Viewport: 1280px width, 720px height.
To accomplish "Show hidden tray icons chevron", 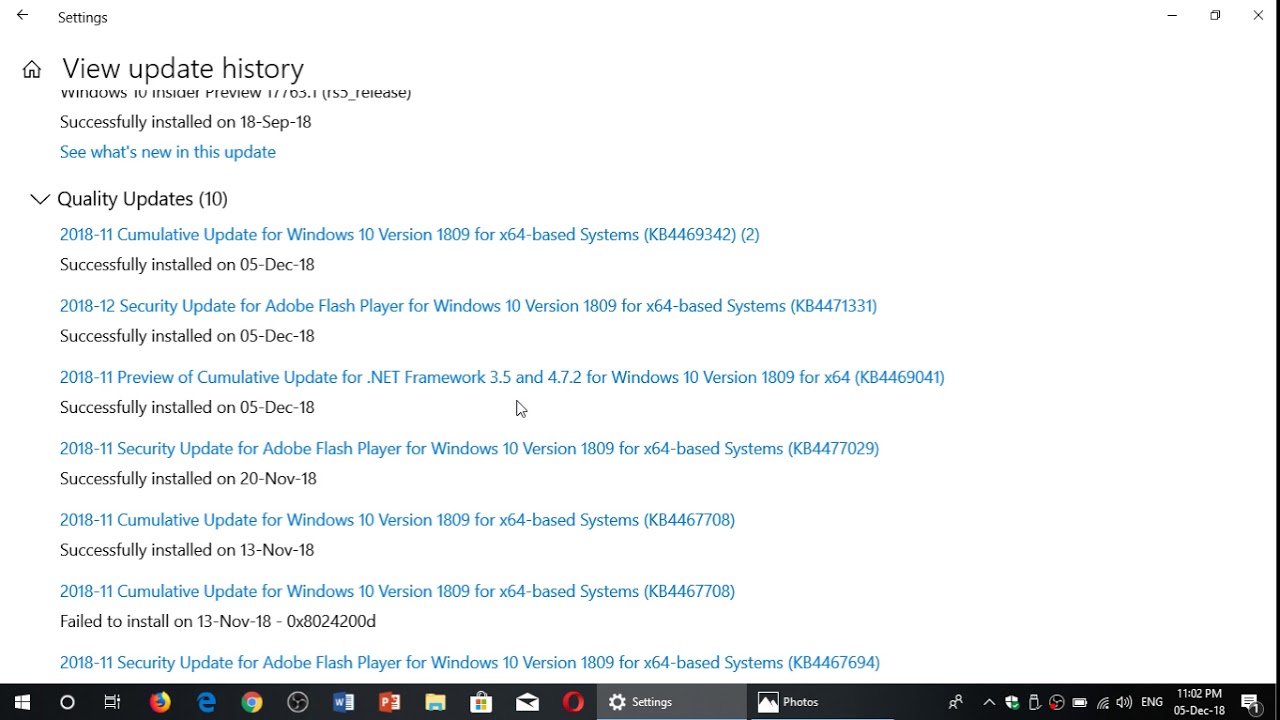I will tap(989, 702).
